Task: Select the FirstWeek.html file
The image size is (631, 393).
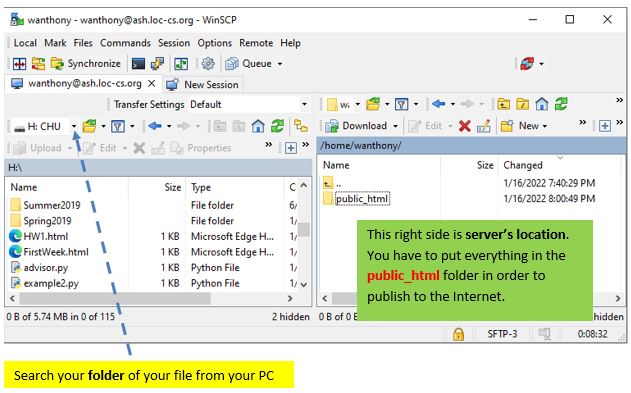Action: click(x=56, y=252)
